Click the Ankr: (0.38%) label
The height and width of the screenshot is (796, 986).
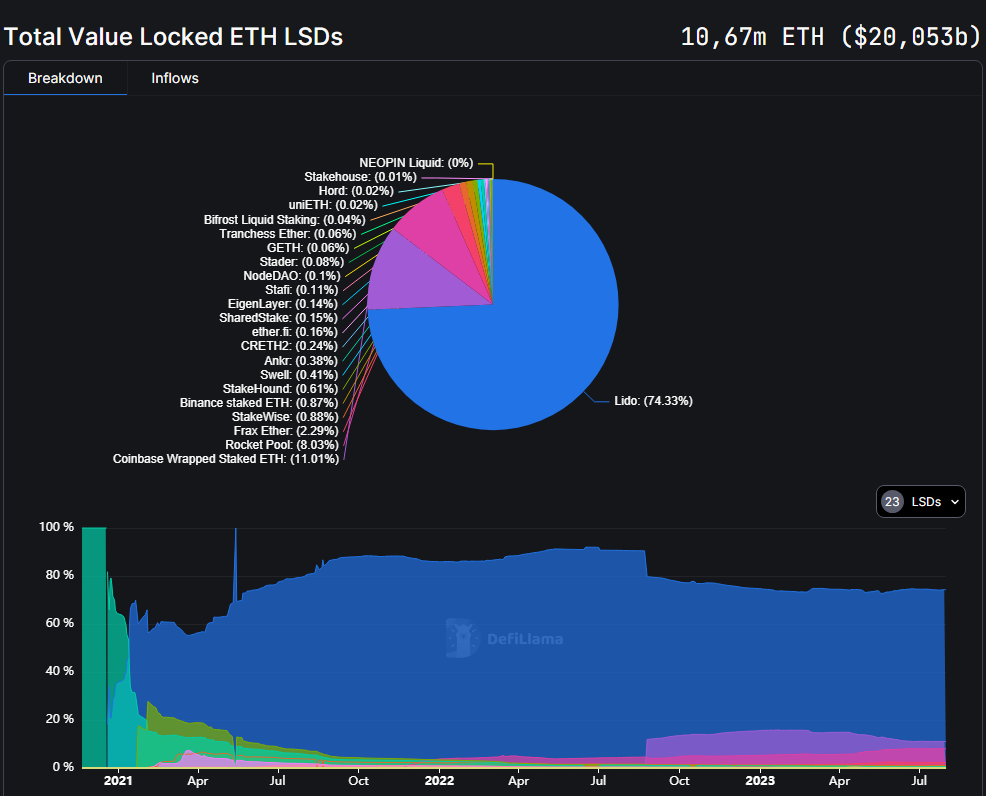[301, 361]
